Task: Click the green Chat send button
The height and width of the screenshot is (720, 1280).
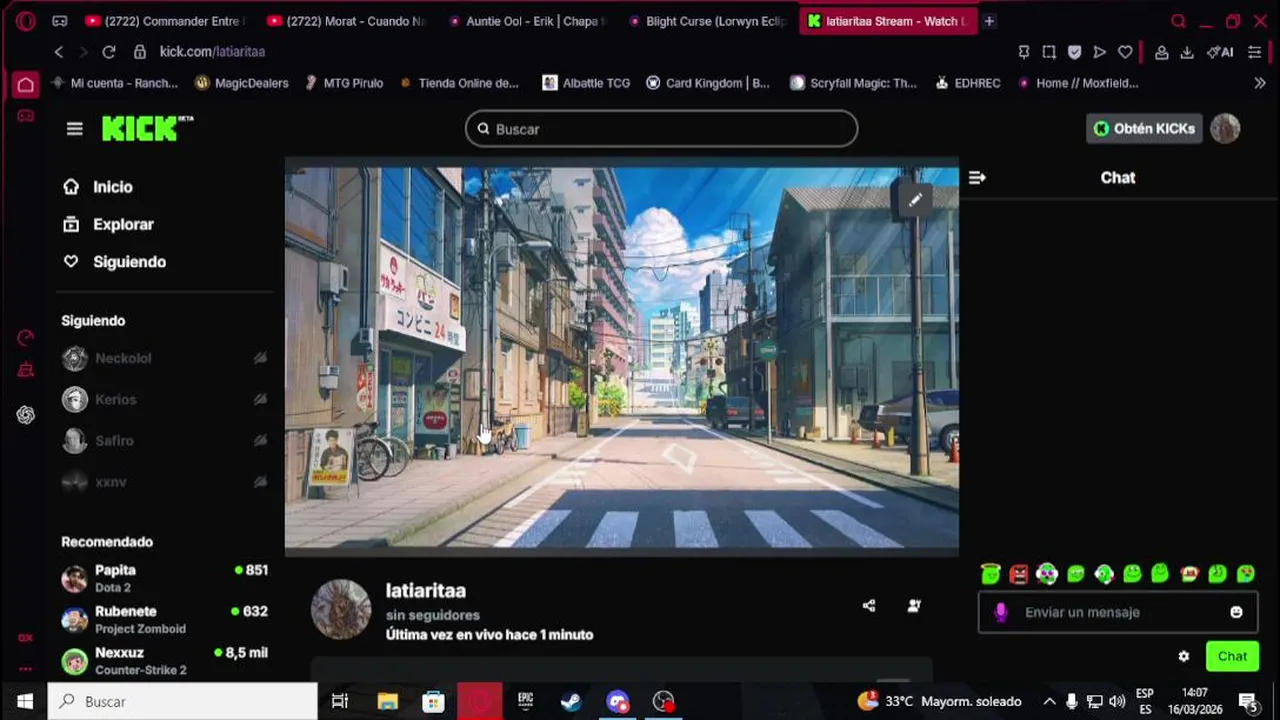Action: point(1232,656)
